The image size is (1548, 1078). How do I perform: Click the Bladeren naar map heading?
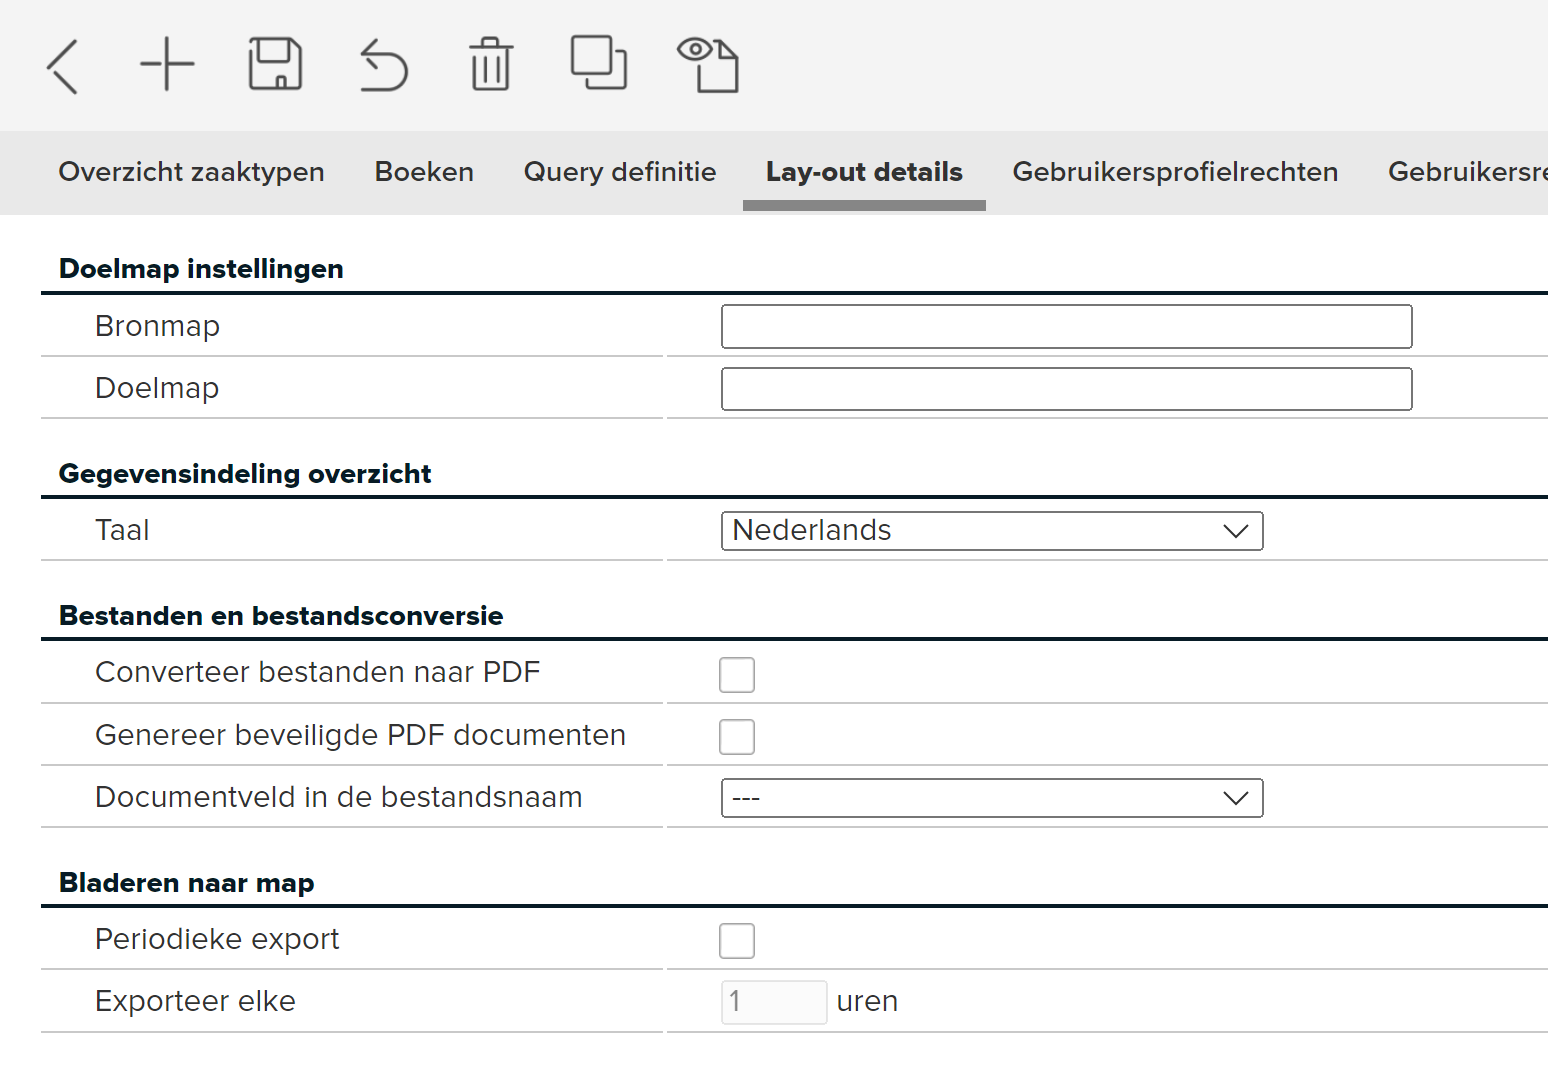(187, 883)
